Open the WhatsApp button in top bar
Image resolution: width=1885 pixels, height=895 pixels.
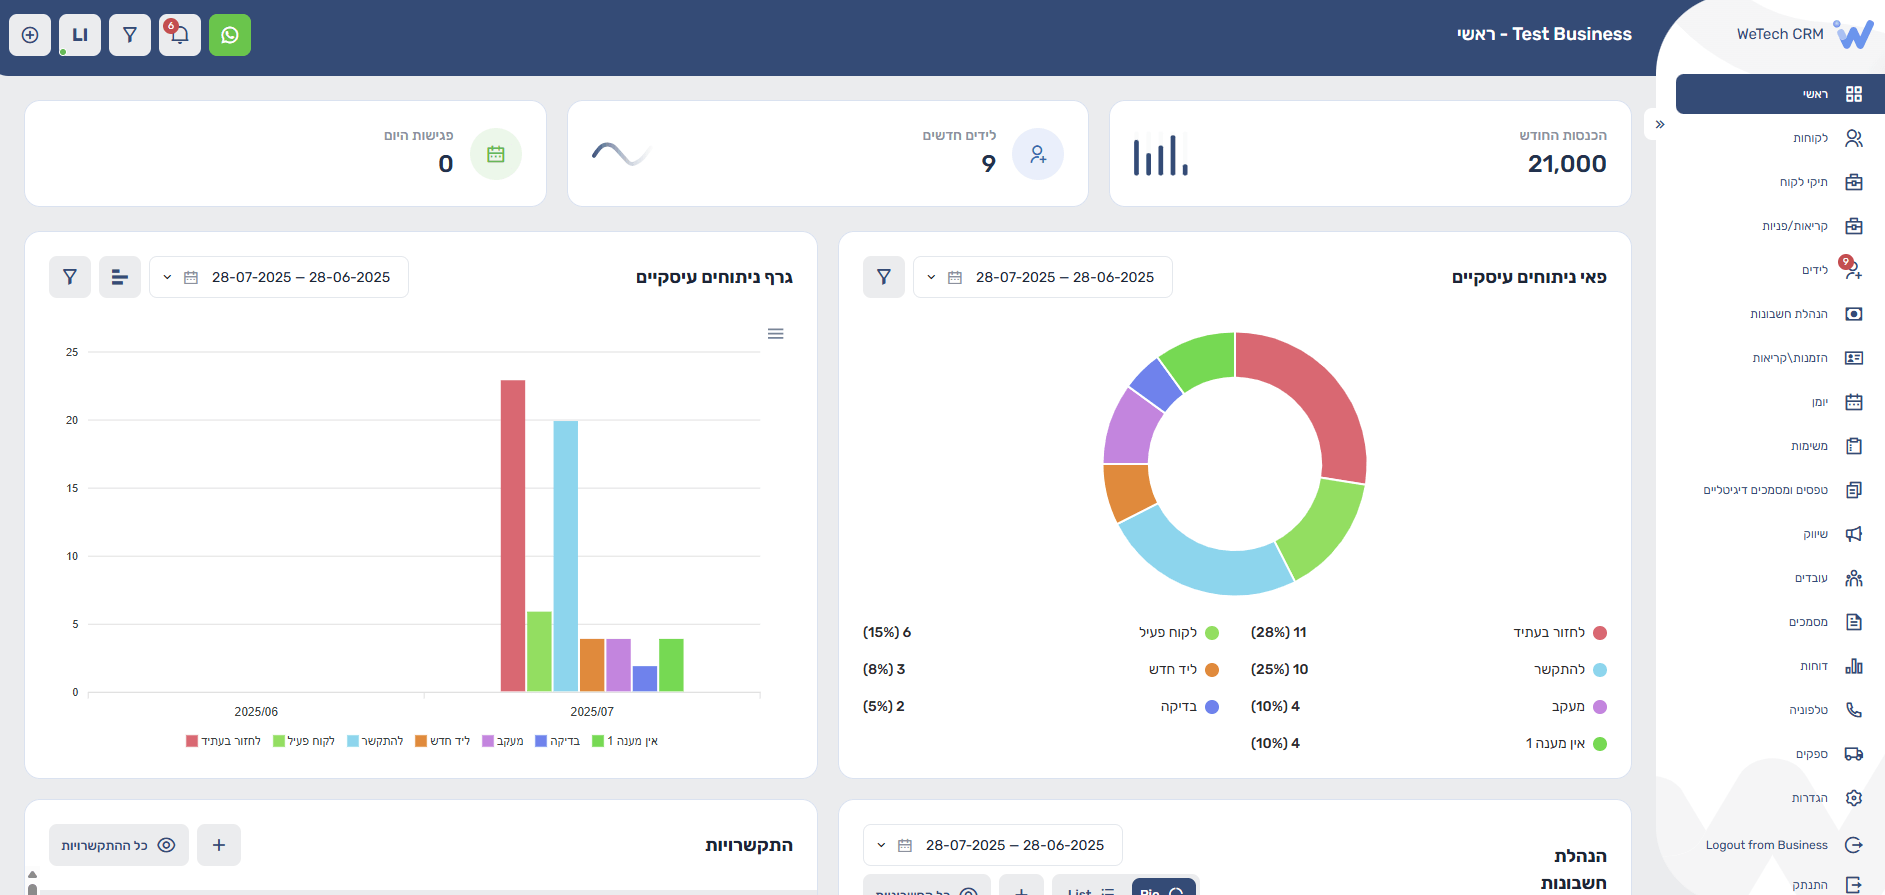[230, 35]
